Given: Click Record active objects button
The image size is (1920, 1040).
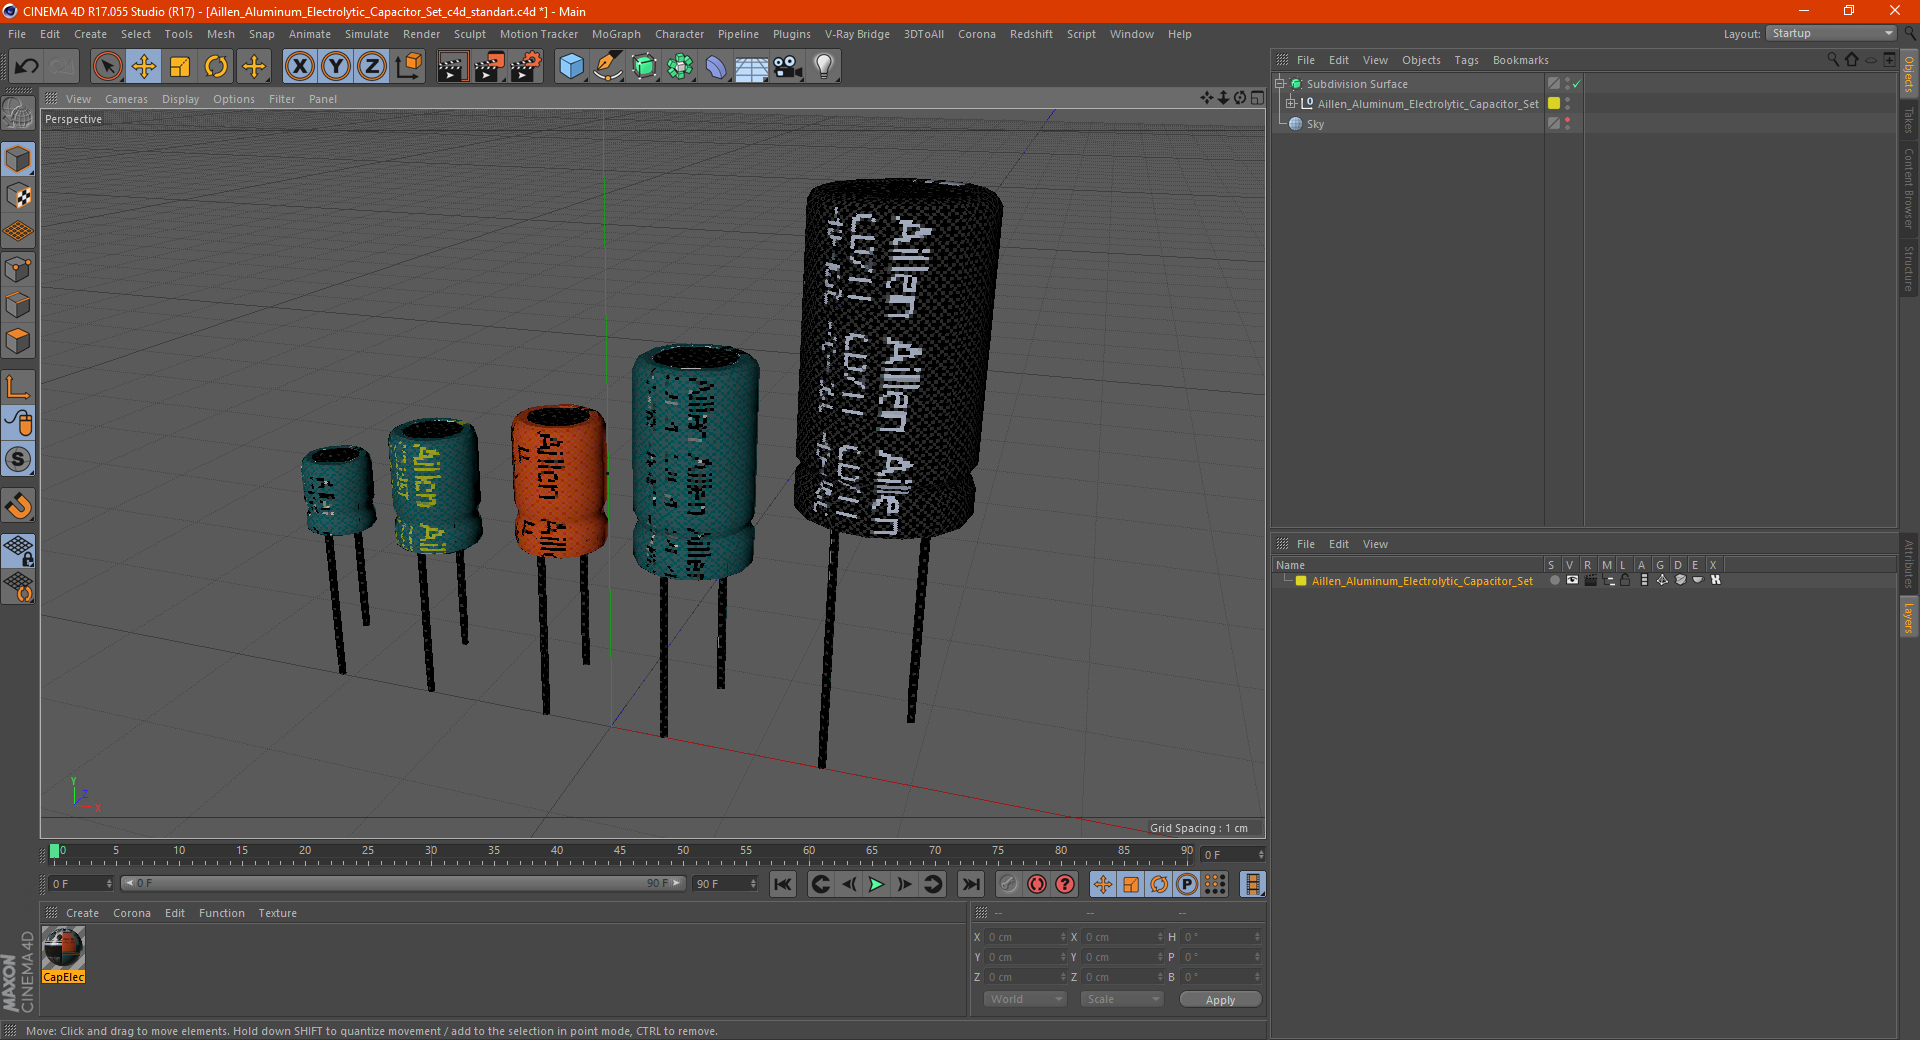Looking at the screenshot, I should coord(1009,884).
